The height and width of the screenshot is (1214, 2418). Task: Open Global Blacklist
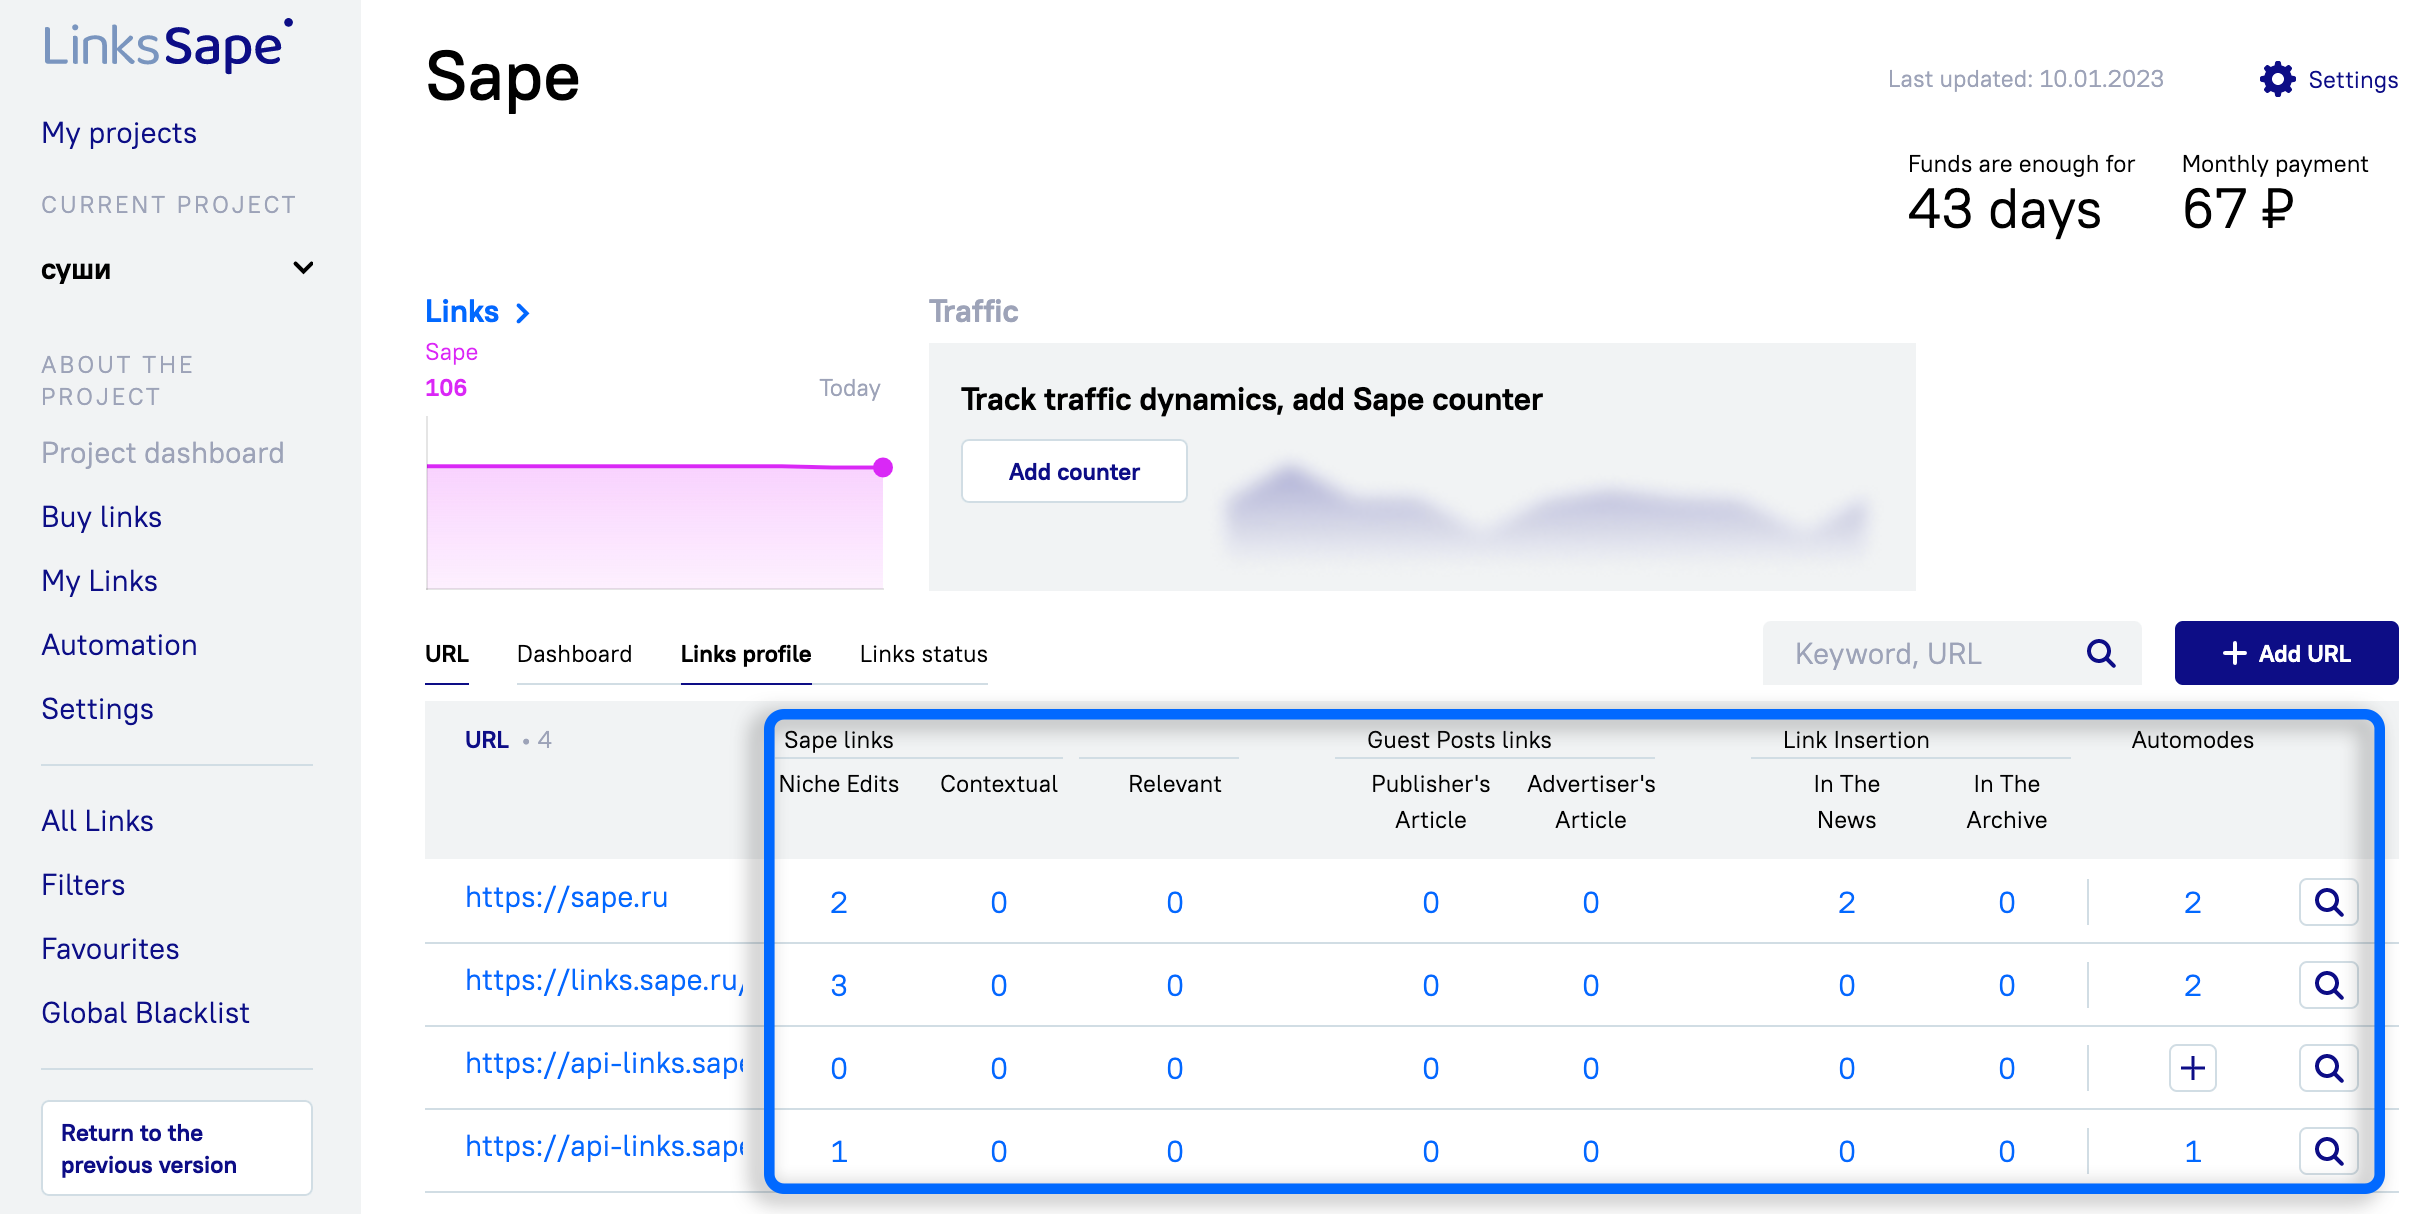[x=145, y=1013]
